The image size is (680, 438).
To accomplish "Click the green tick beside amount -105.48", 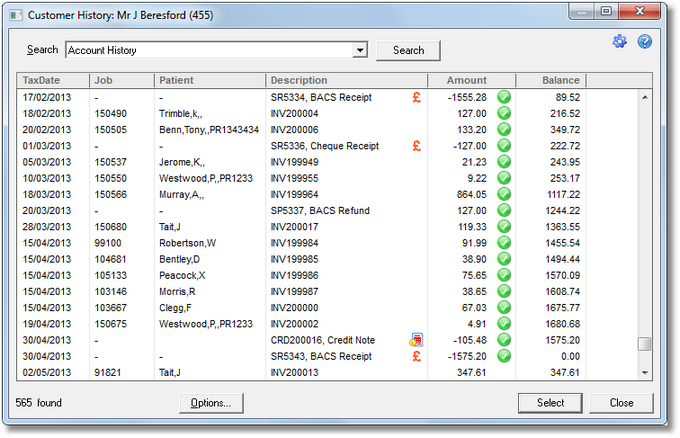I will pyautogui.click(x=504, y=340).
